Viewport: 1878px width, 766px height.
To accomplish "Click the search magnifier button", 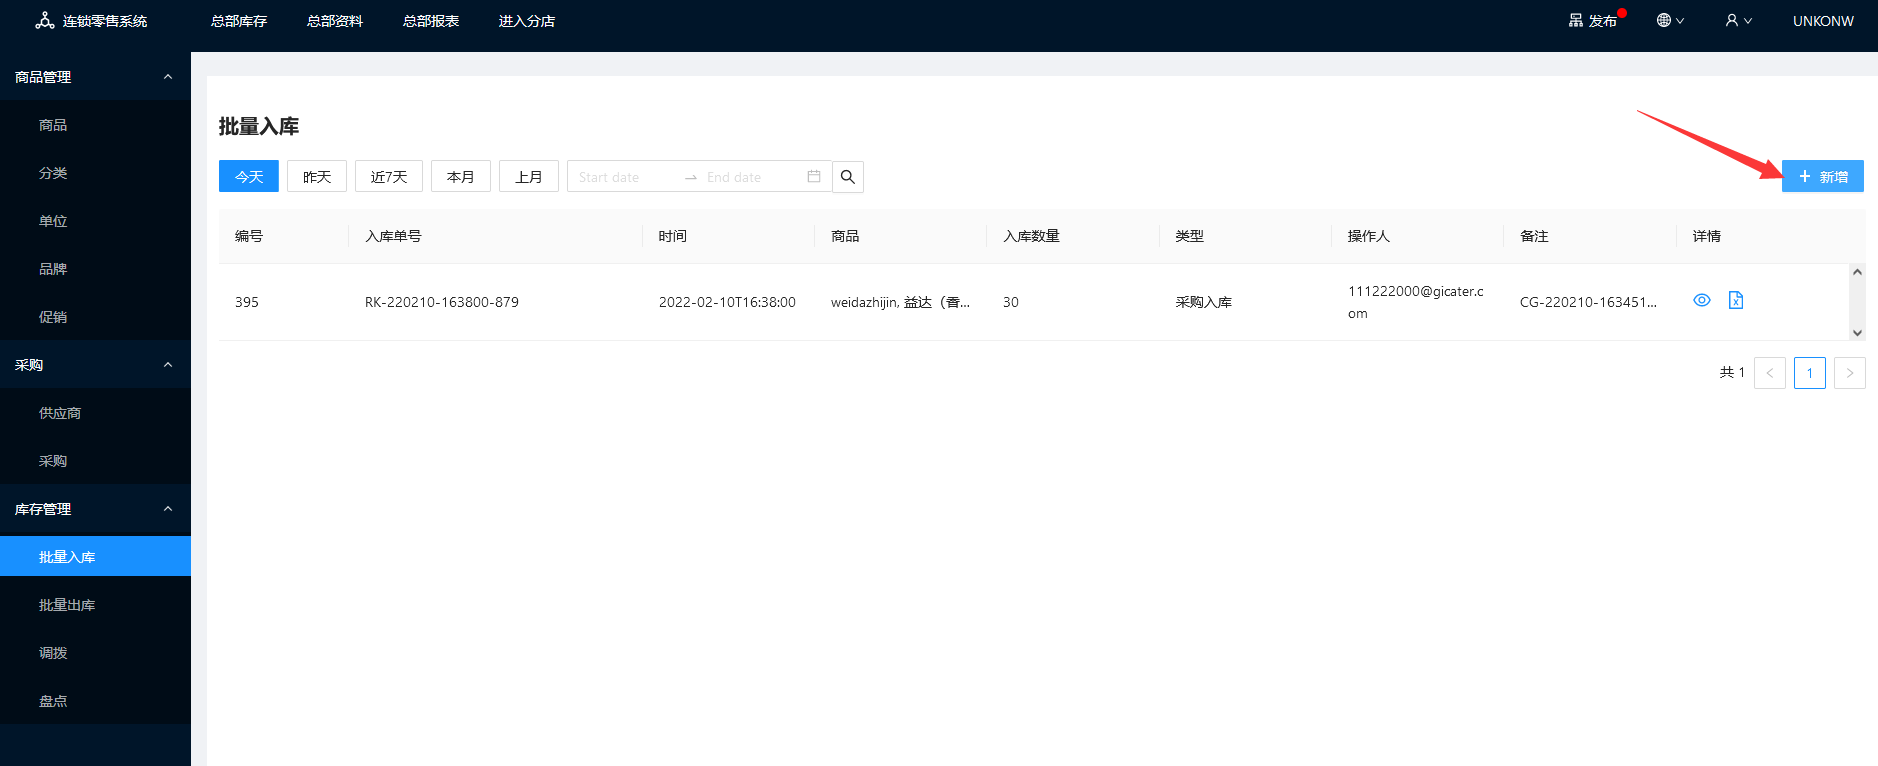I will pyautogui.click(x=848, y=177).
